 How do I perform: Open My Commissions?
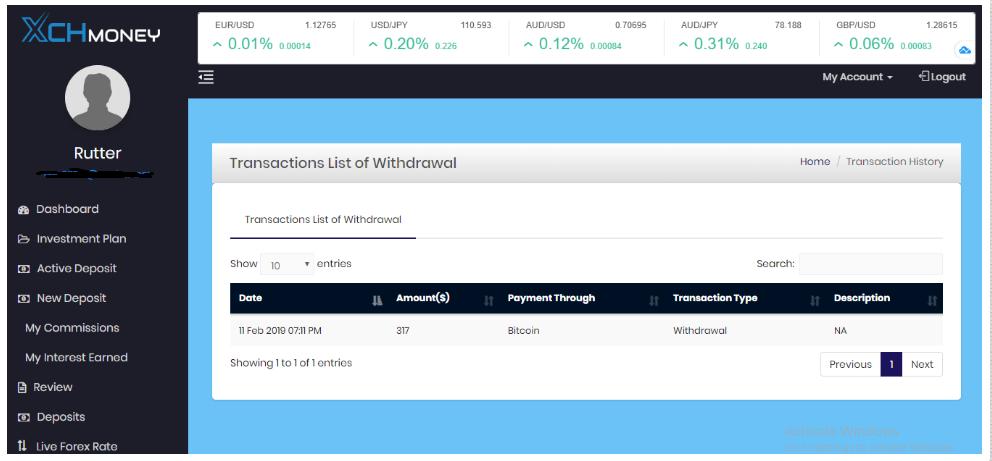coord(72,328)
